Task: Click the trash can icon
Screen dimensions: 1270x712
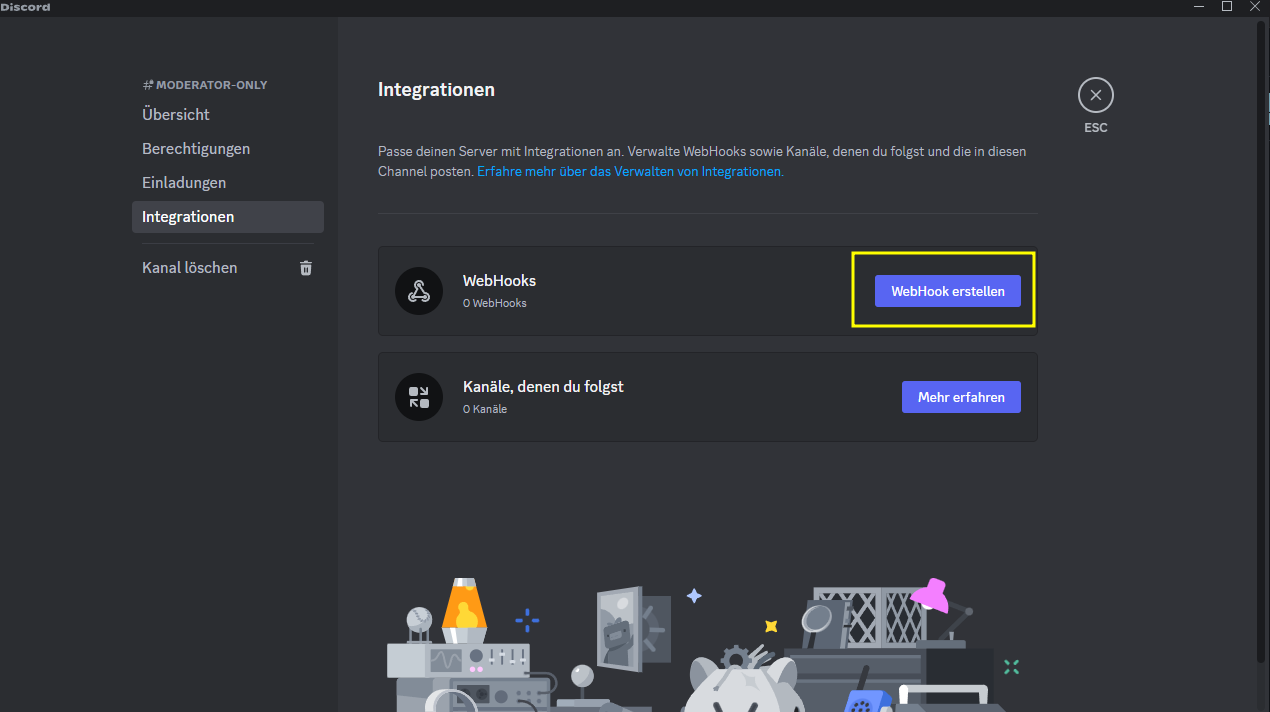Action: click(x=306, y=268)
